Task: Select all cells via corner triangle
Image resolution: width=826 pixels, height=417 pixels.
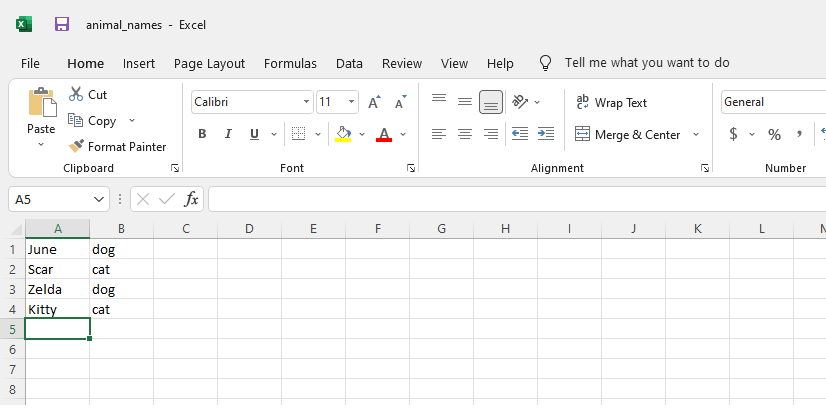Action: [x=17, y=229]
